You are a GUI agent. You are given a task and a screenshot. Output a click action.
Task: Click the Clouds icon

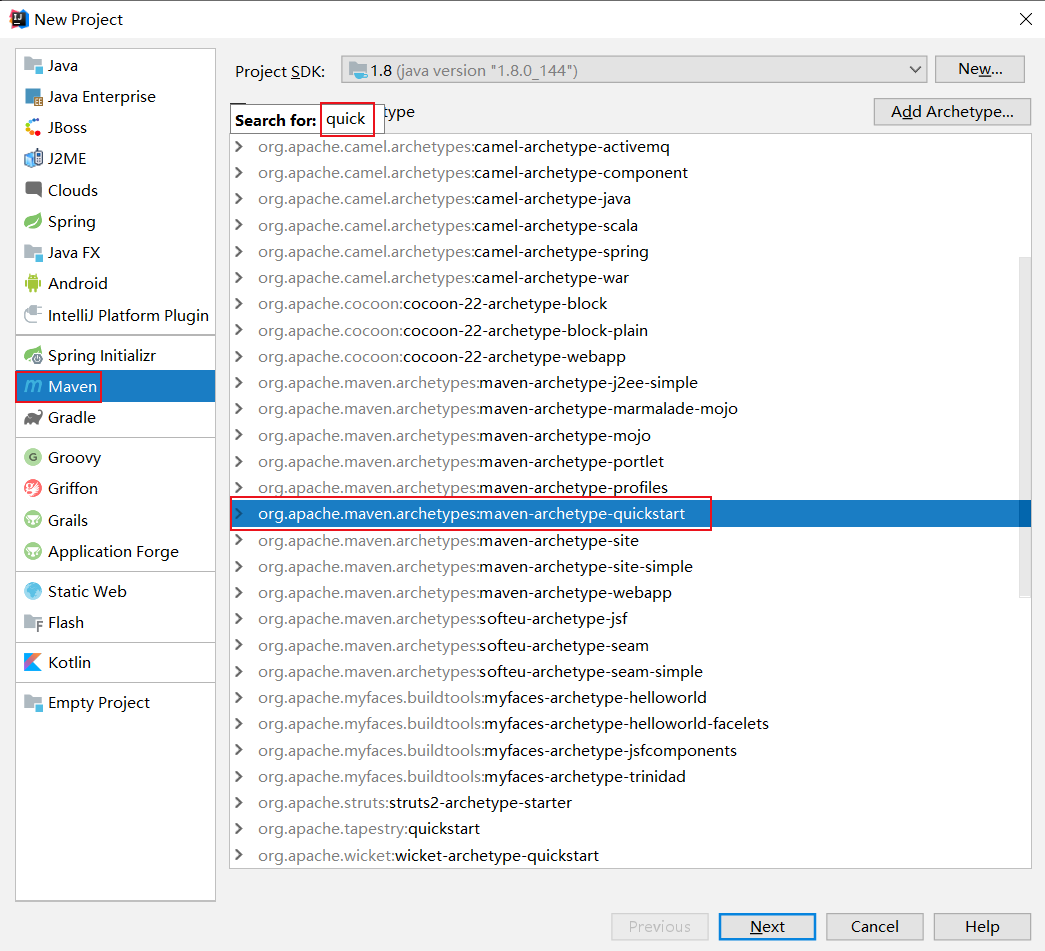coord(33,190)
